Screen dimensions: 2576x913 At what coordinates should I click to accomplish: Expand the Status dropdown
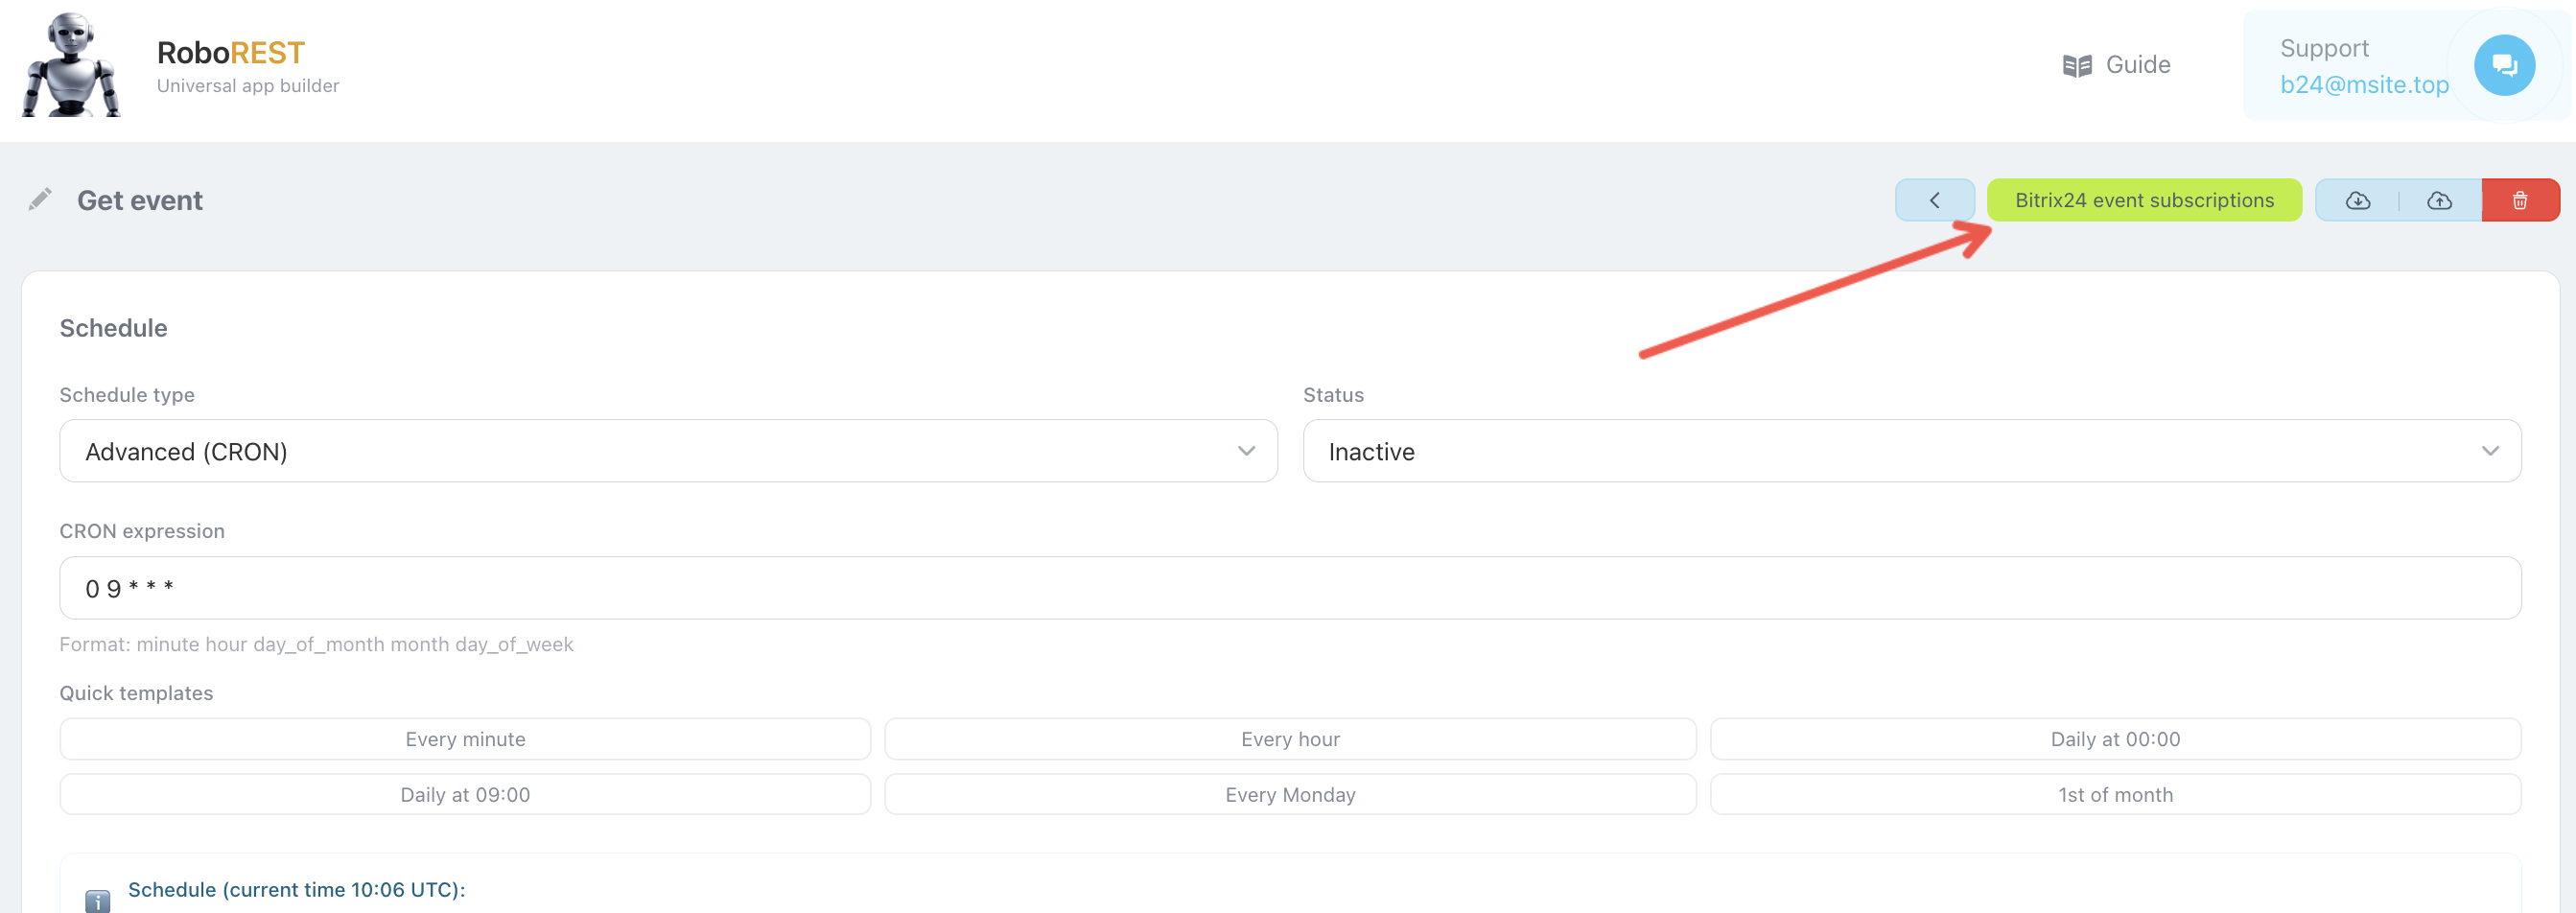[x=1911, y=451]
